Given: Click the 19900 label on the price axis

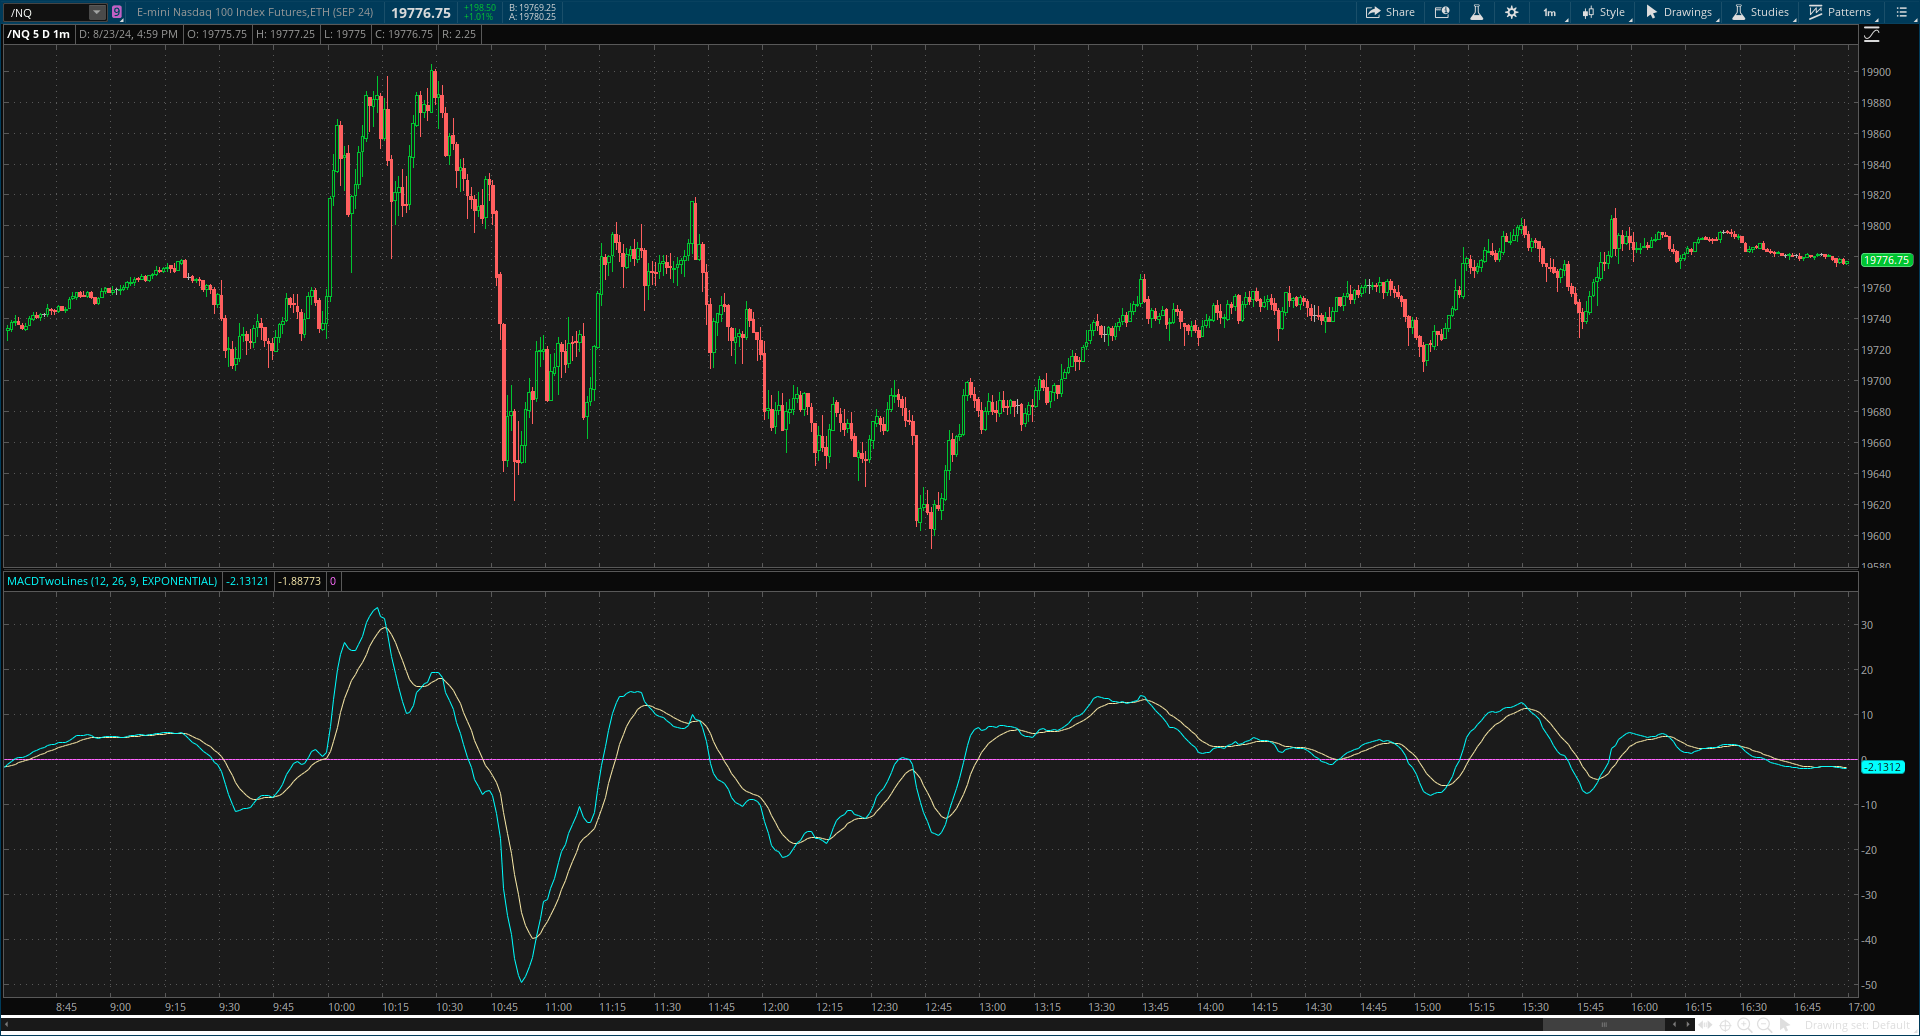Looking at the screenshot, I should 1876,72.
